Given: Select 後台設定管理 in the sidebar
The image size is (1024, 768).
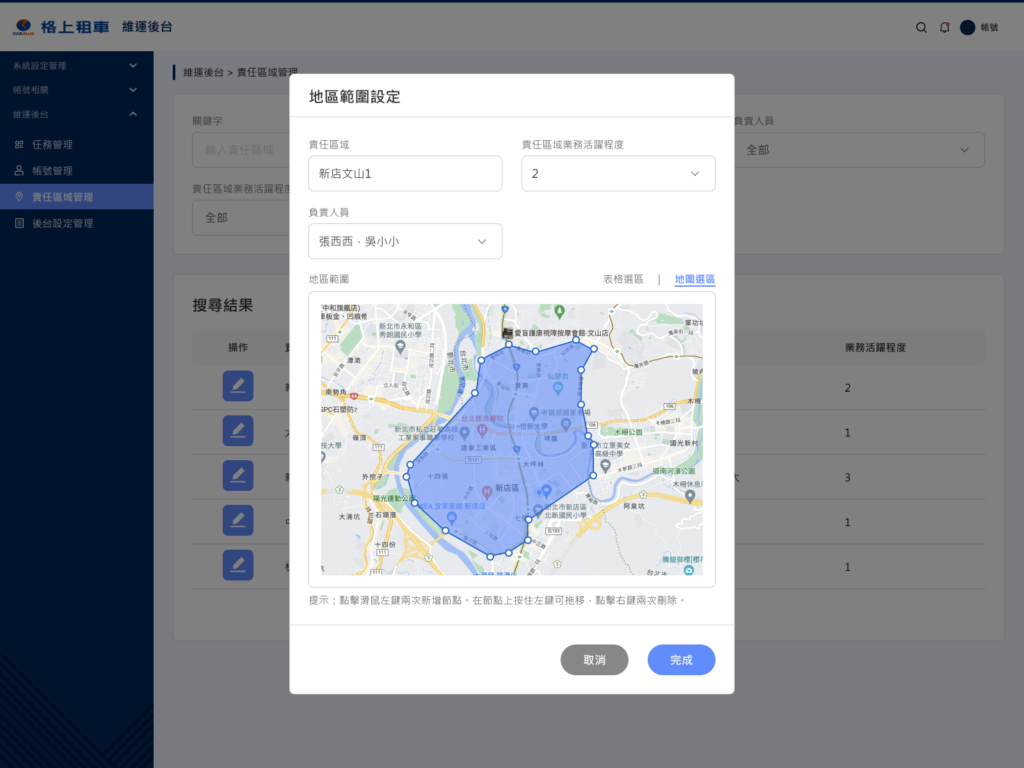Looking at the screenshot, I should coord(62,223).
